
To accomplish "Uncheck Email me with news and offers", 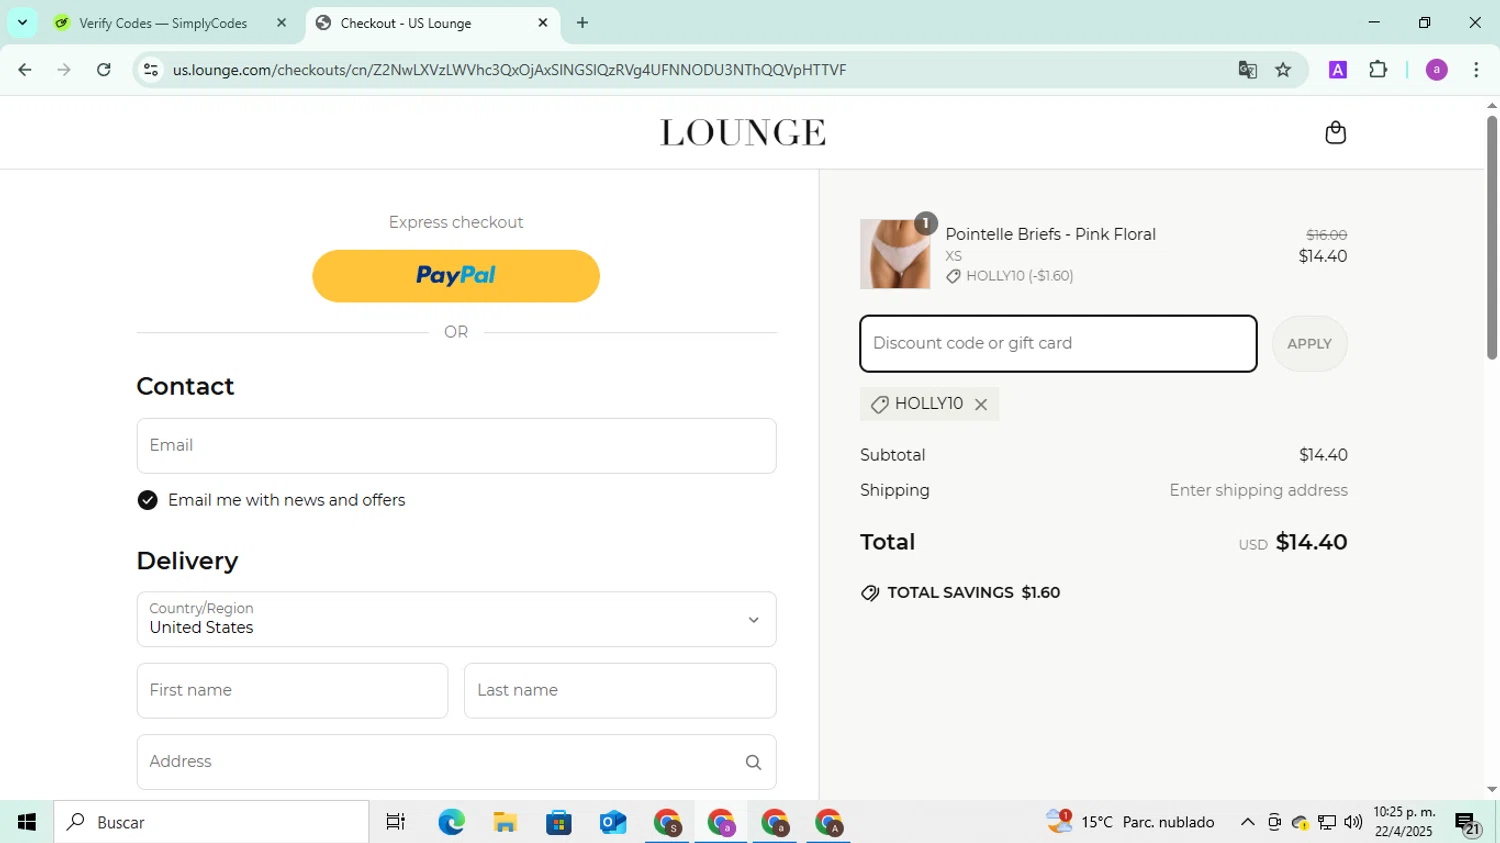I will coord(148,500).
